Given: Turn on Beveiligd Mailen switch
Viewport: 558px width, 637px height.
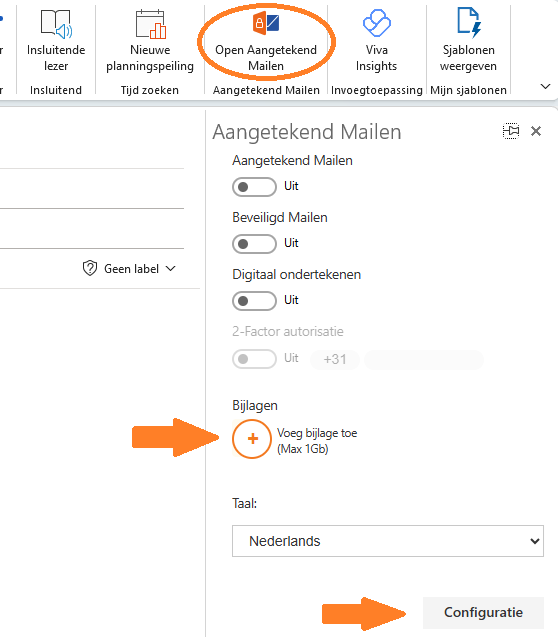Looking at the screenshot, I should 254,244.
